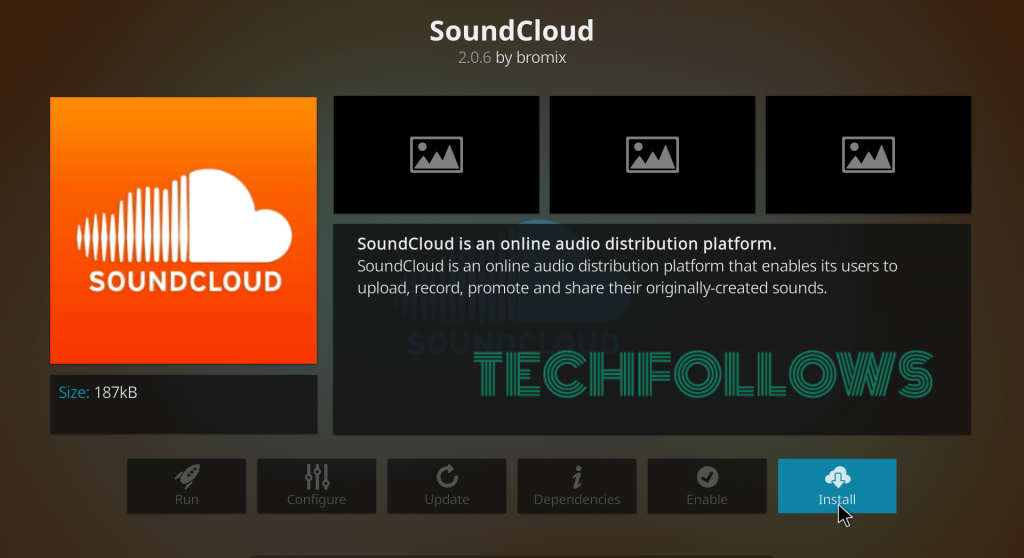The width and height of the screenshot is (1024, 558).
Task: Open the second screenshot placeholder thumbnail
Action: tap(652, 155)
